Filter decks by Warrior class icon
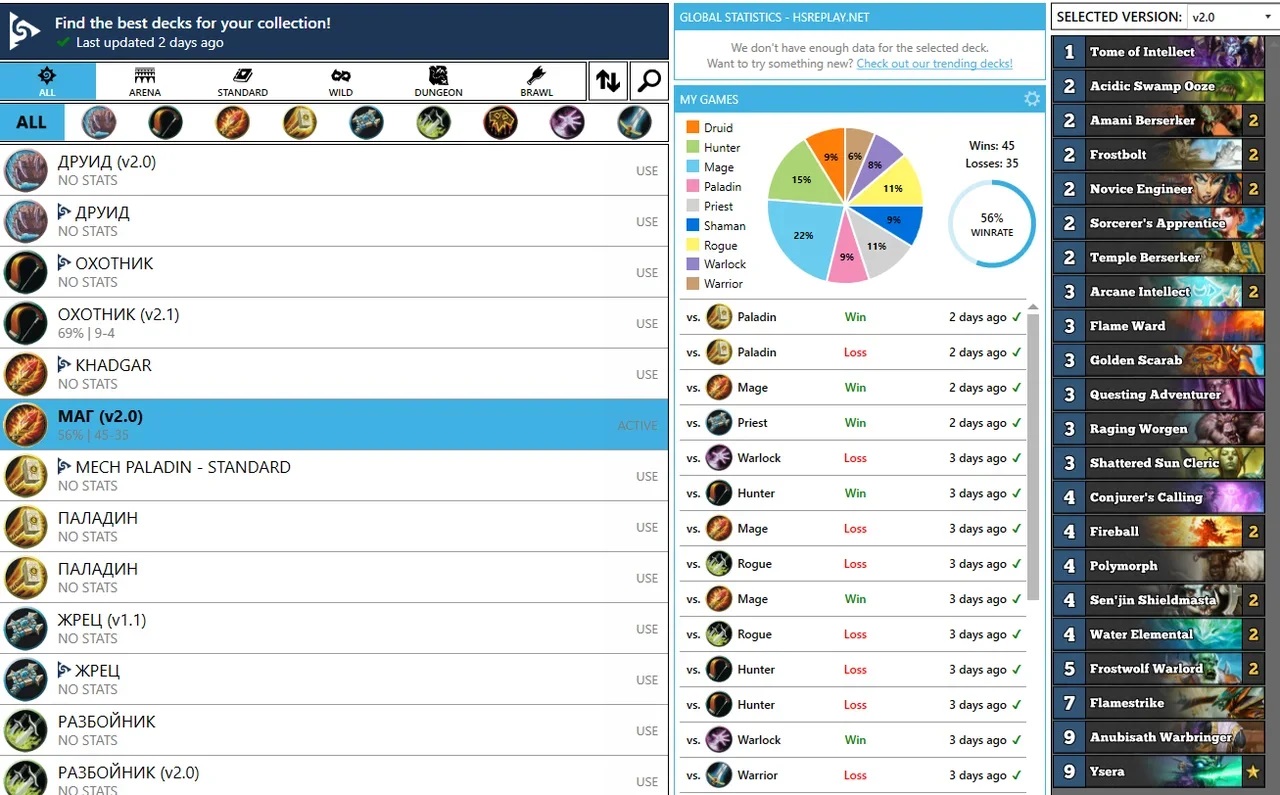Viewport: 1280px width, 795px height. point(634,122)
